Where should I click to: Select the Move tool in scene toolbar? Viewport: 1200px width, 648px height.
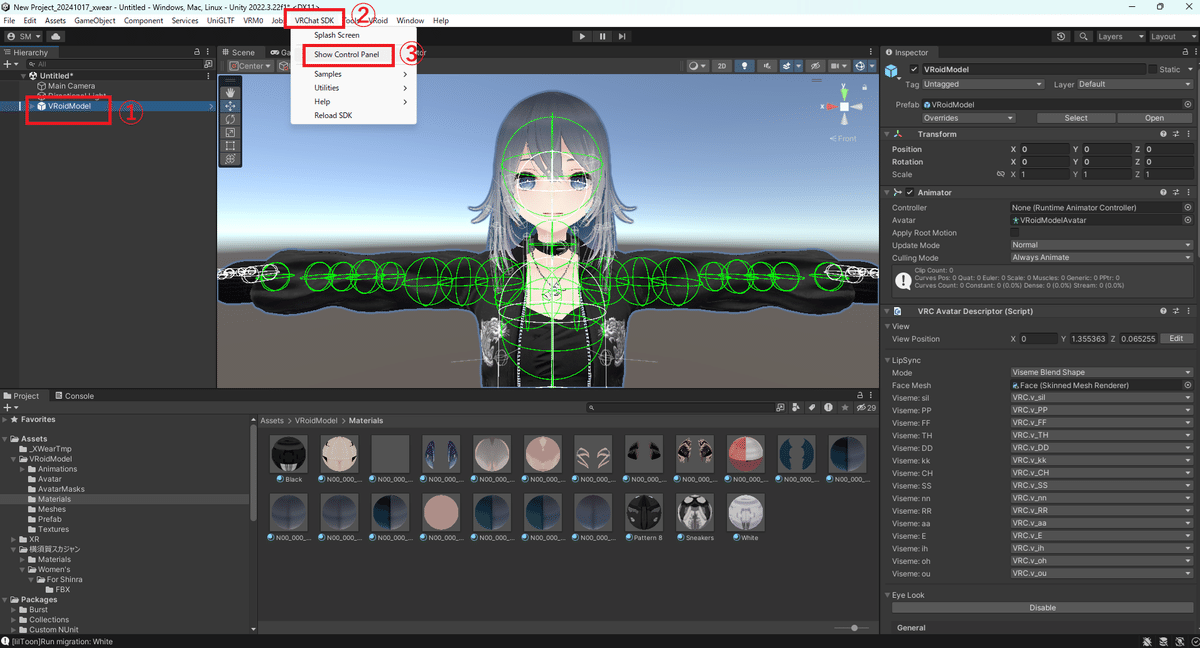pyautogui.click(x=230, y=105)
